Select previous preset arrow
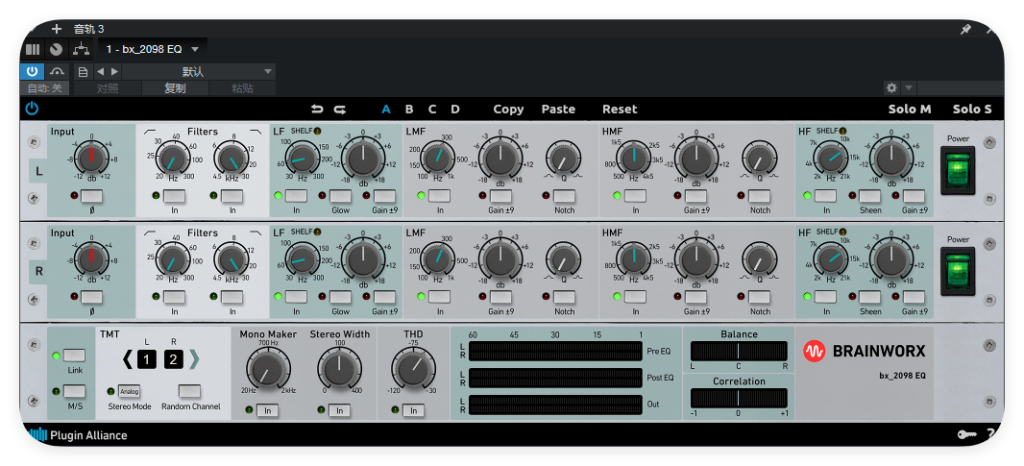The height and width of the screenshot is (466, 1024). (x=100, y=71)
